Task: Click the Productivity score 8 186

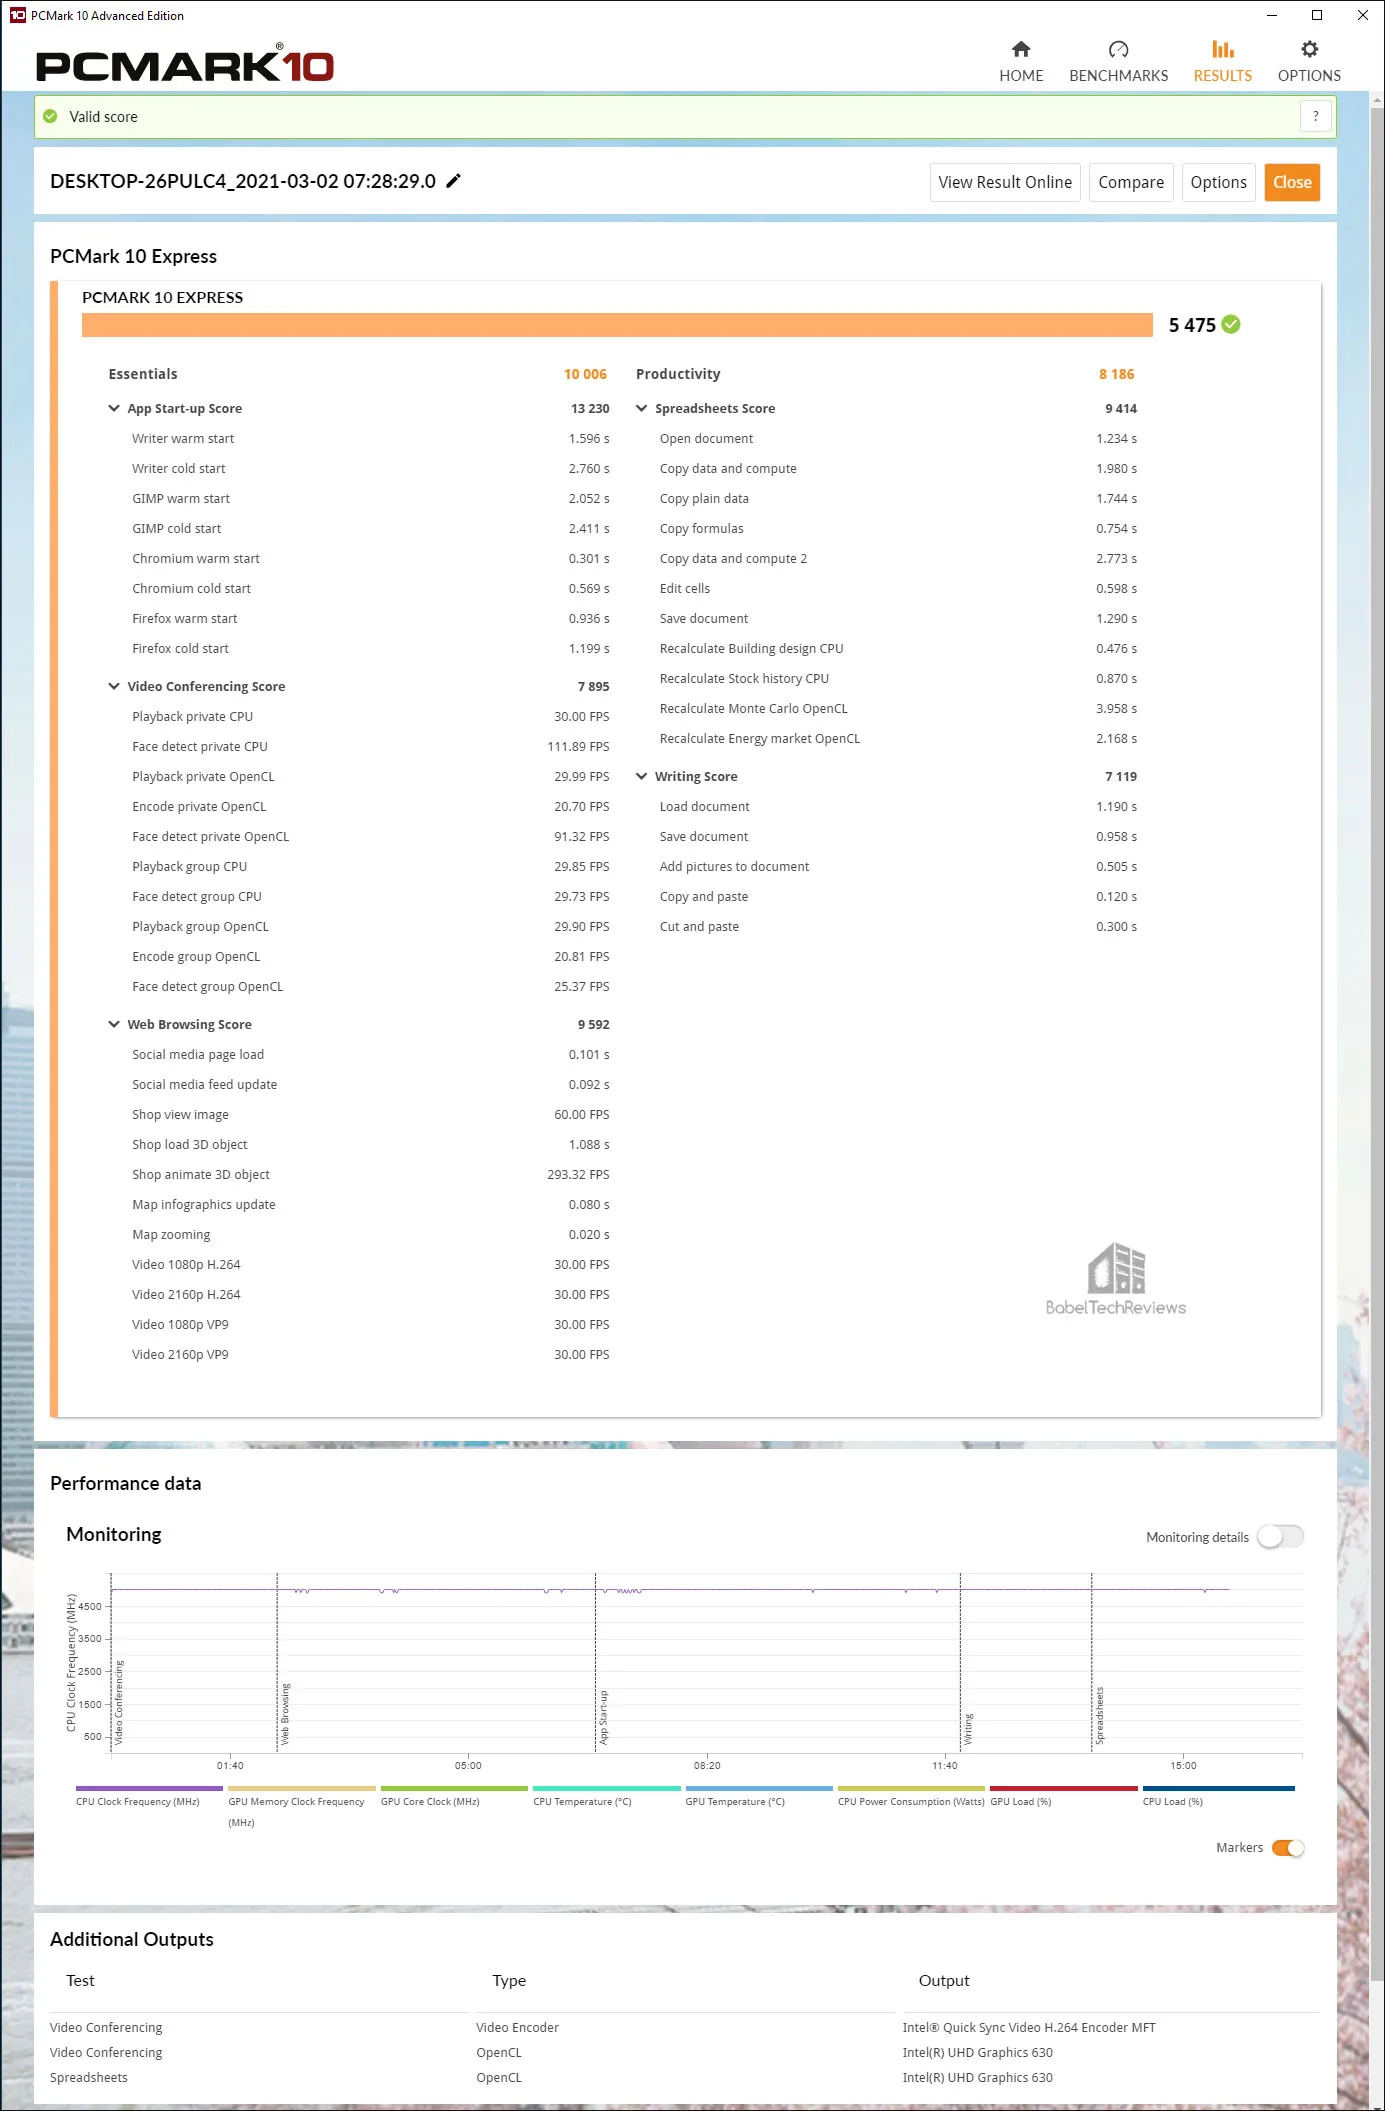Action: 1116,374
